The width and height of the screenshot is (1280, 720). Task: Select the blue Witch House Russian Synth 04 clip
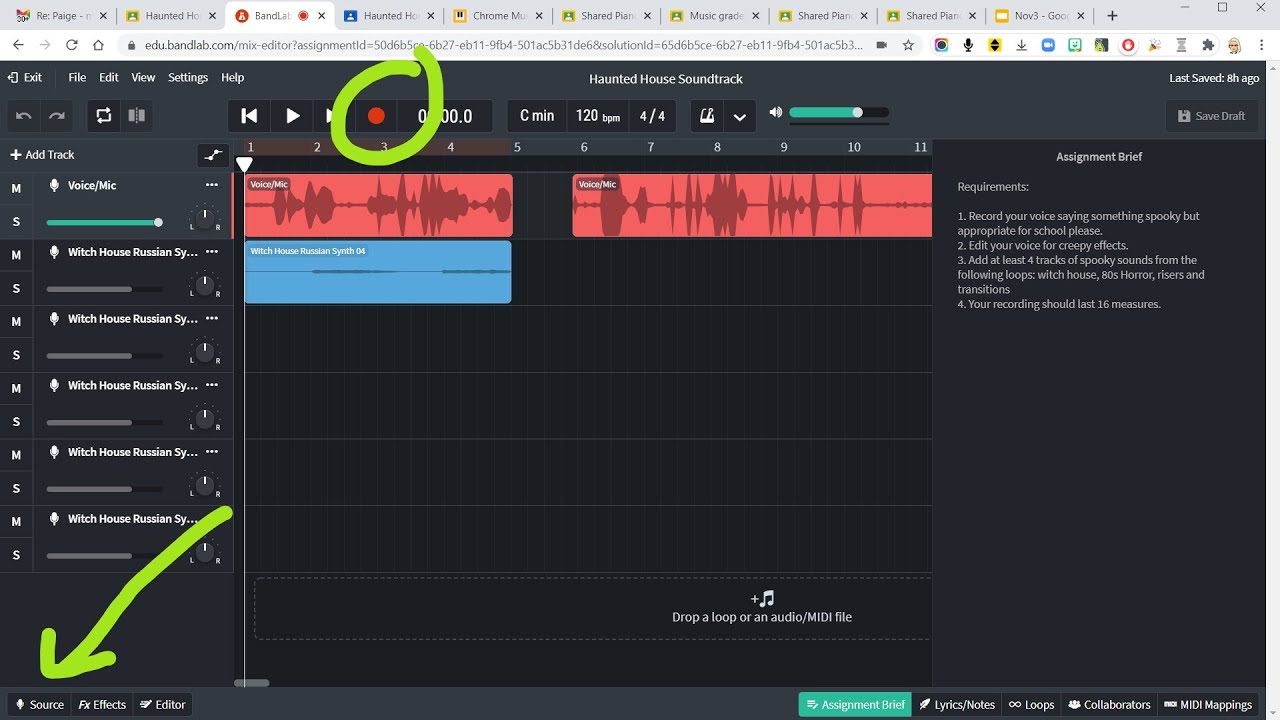click(378, 272)
